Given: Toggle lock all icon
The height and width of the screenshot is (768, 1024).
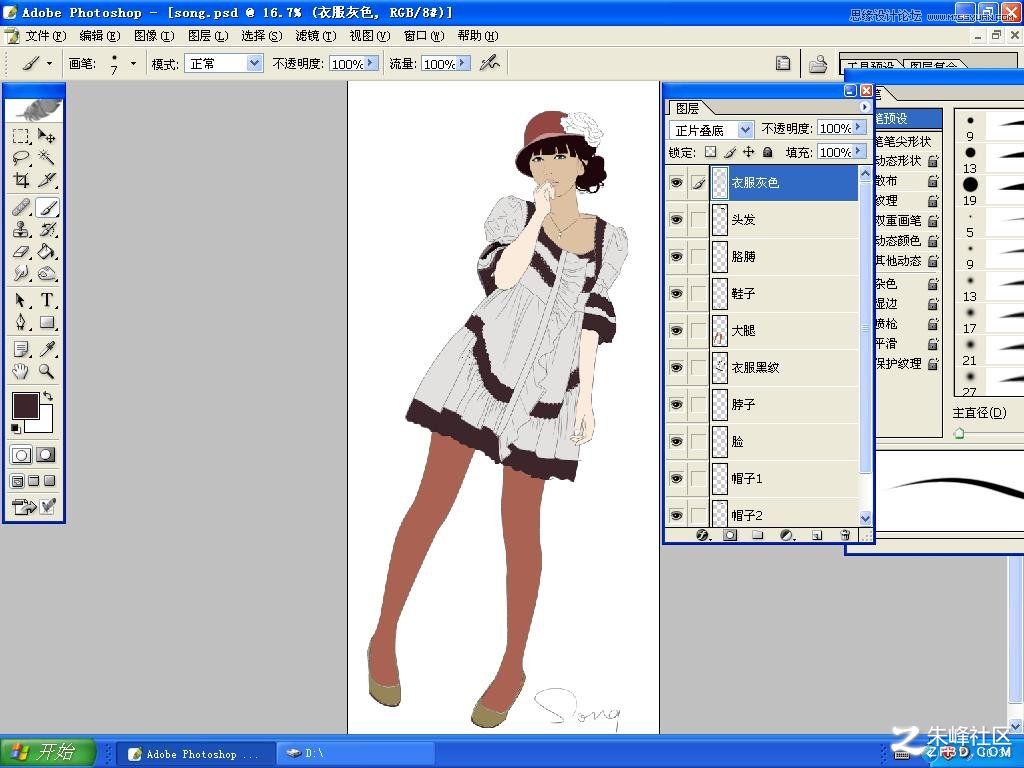Looking at the screenshot, I should pyautogui.click(x=768, y=152).
